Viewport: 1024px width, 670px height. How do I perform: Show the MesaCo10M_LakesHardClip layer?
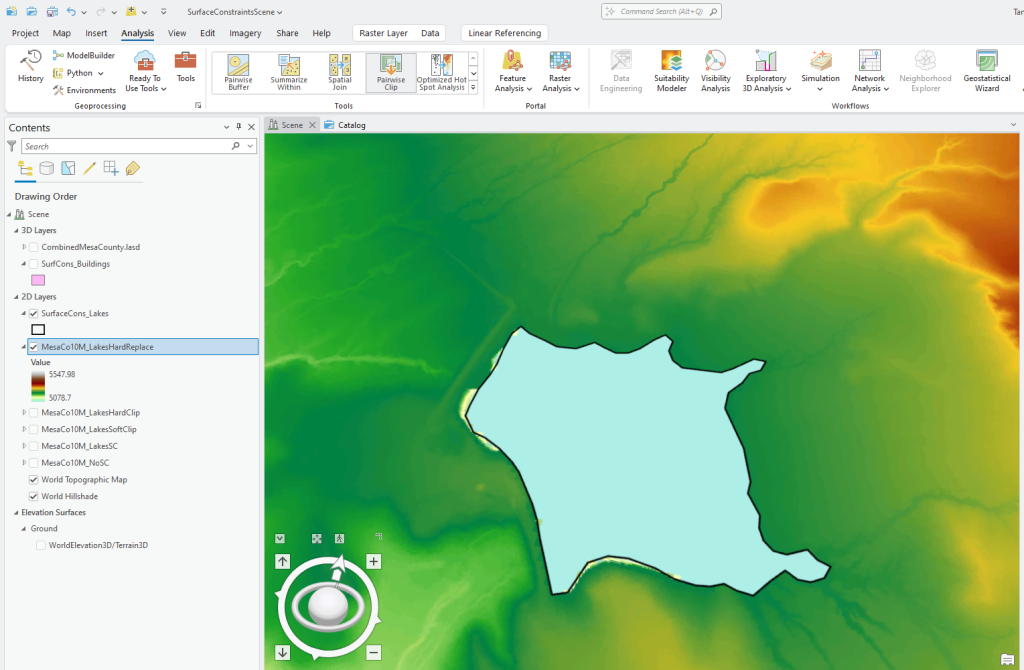pyautogui.click(x=33, y=412)
